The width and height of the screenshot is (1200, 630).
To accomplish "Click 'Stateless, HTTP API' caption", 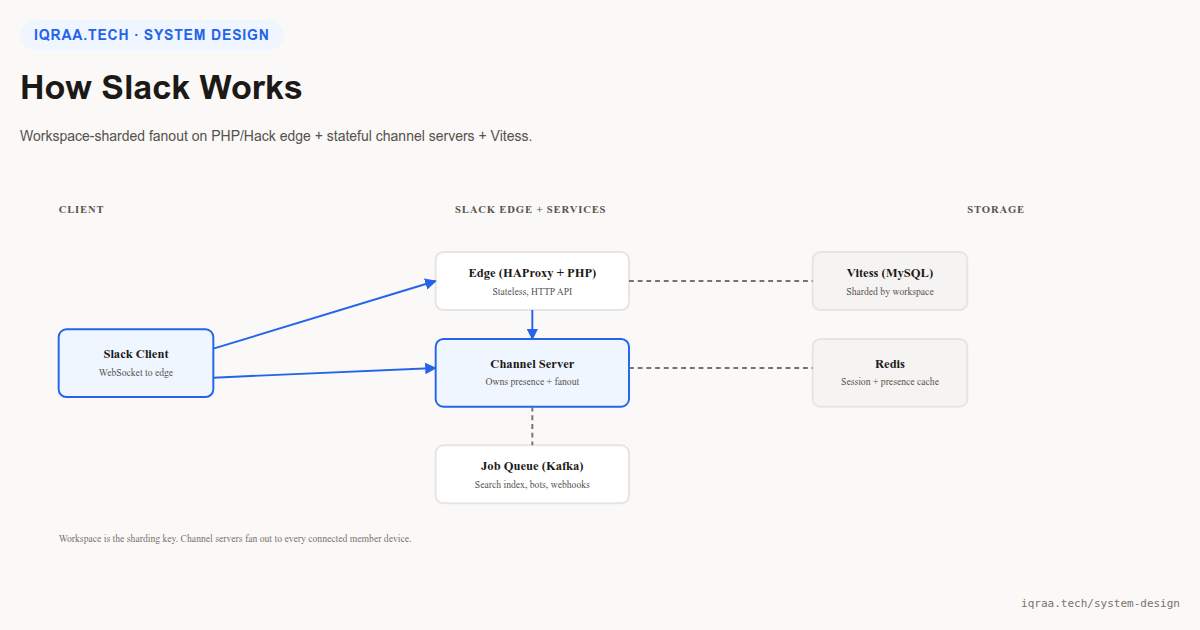I will pos(532,292).
